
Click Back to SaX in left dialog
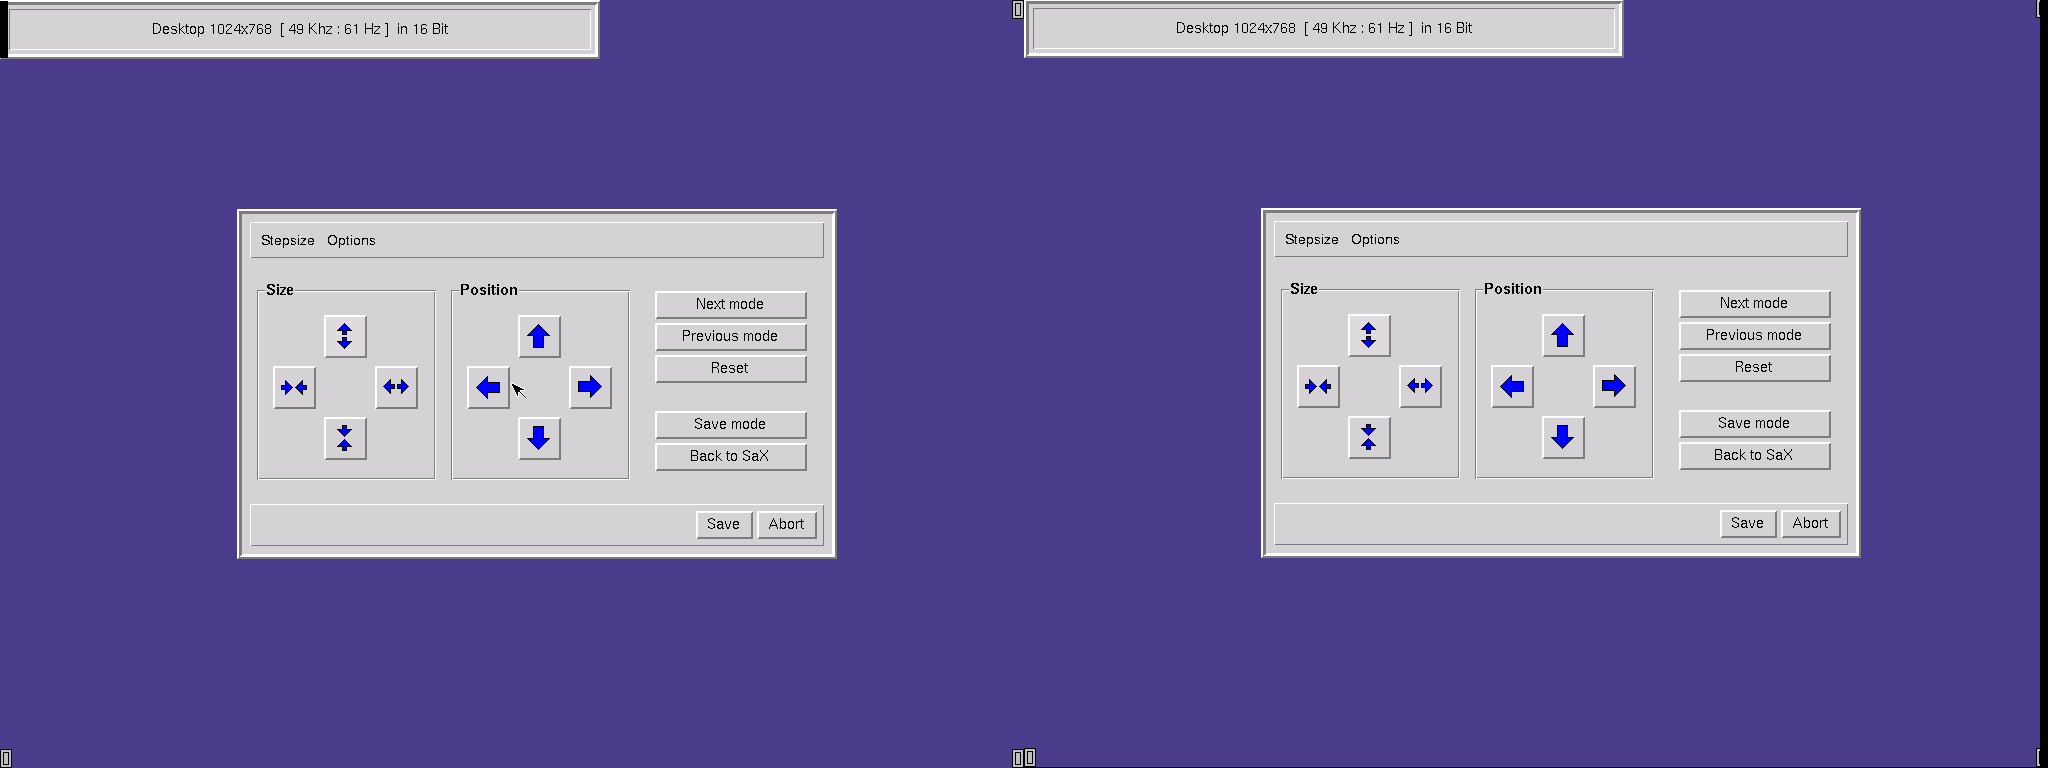pyautogui.click(x=730, y=456)
